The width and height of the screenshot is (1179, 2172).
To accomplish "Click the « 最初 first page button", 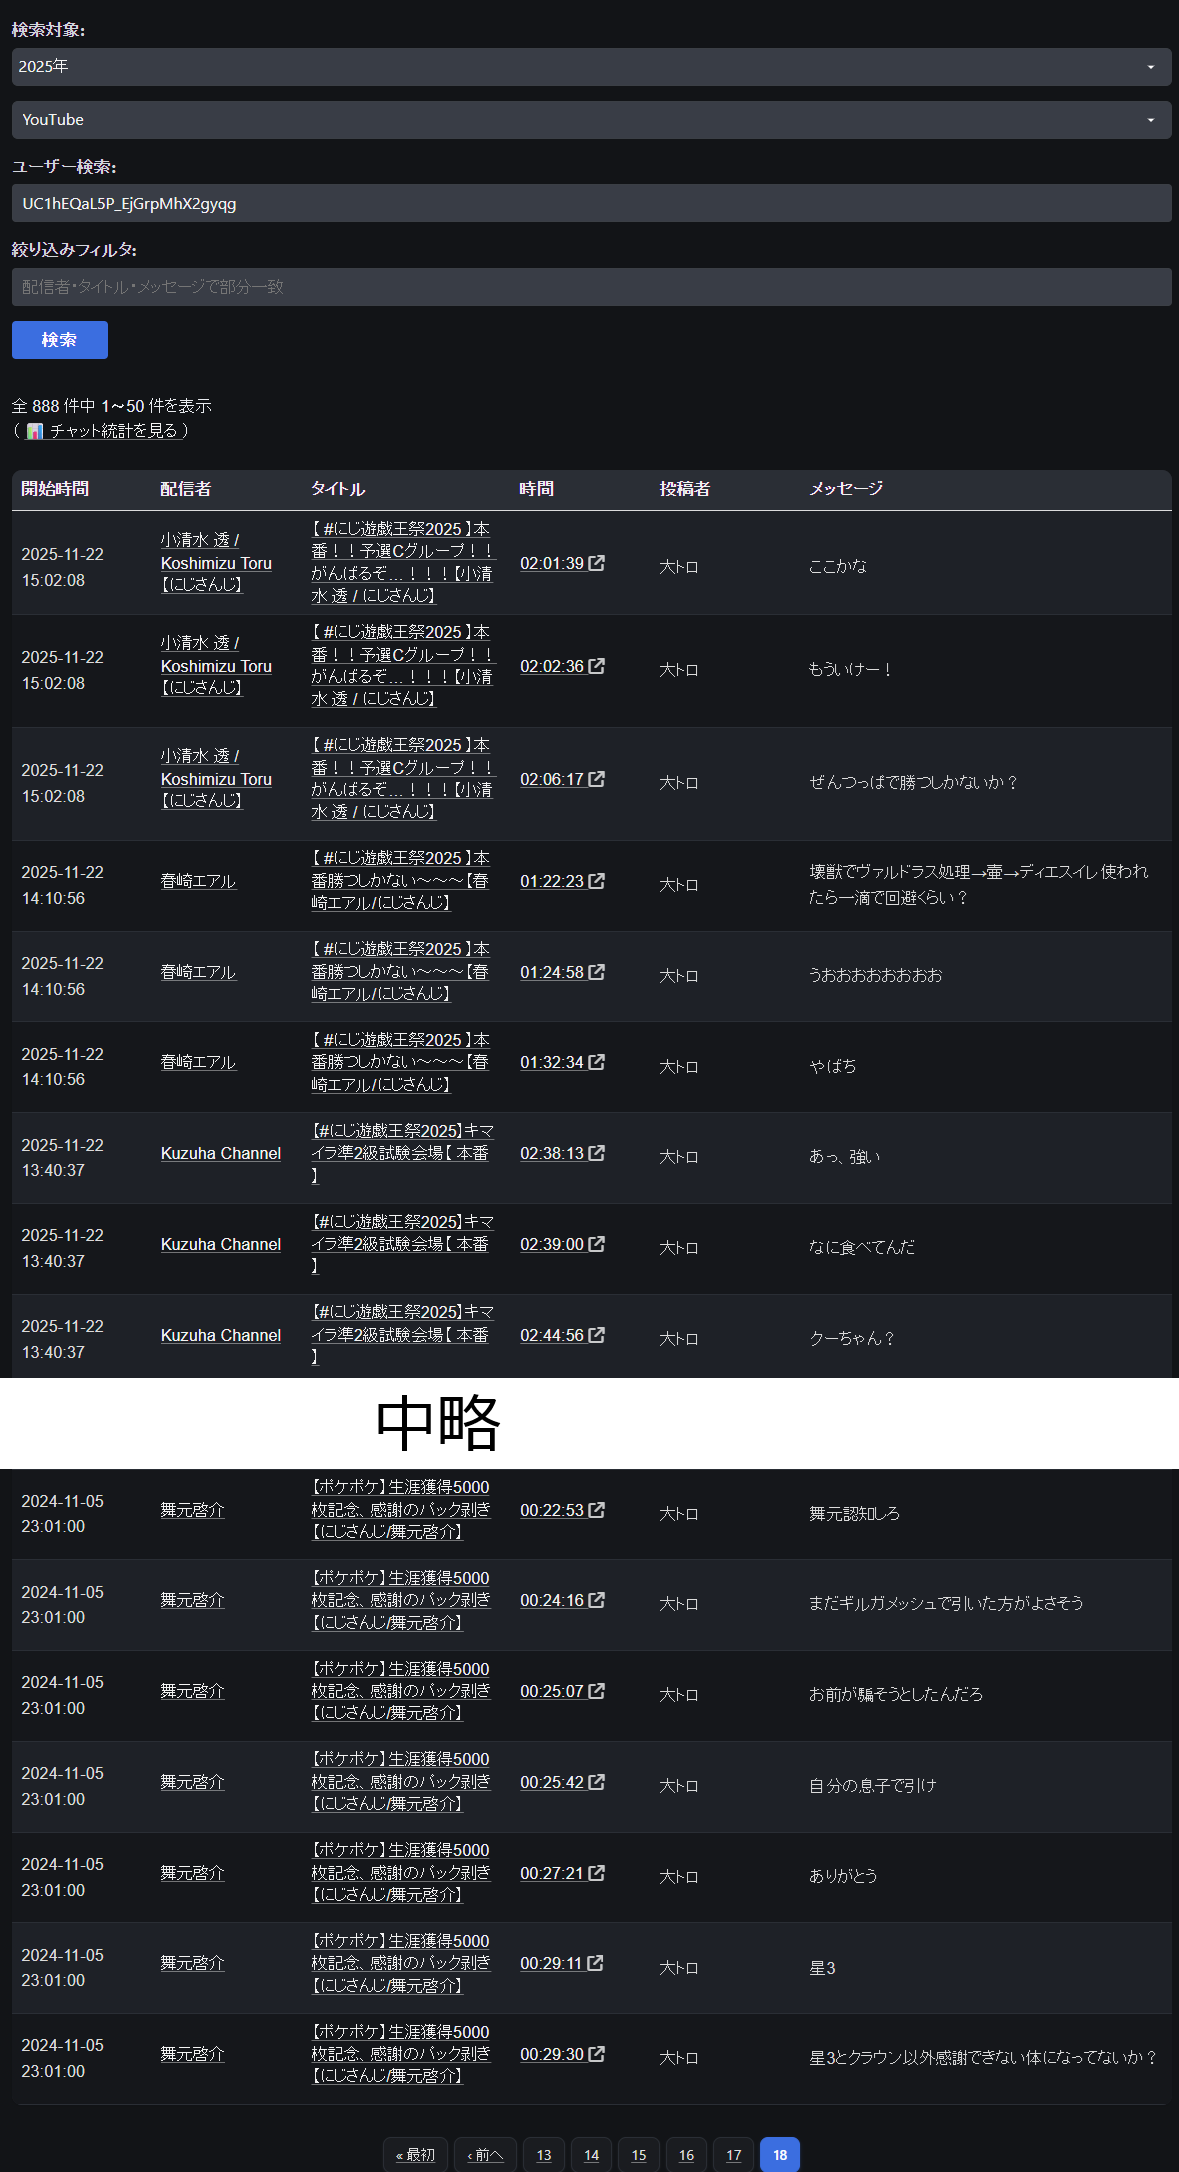I will click(415, 2155).
